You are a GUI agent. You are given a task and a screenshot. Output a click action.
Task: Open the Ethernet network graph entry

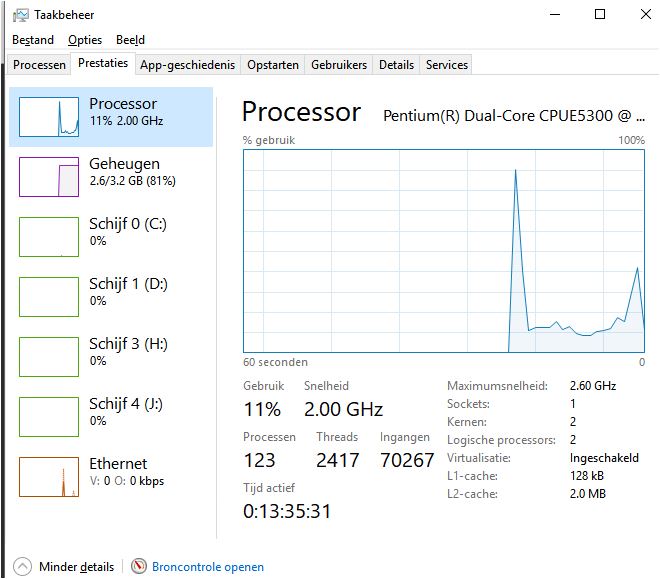(49, 477)
